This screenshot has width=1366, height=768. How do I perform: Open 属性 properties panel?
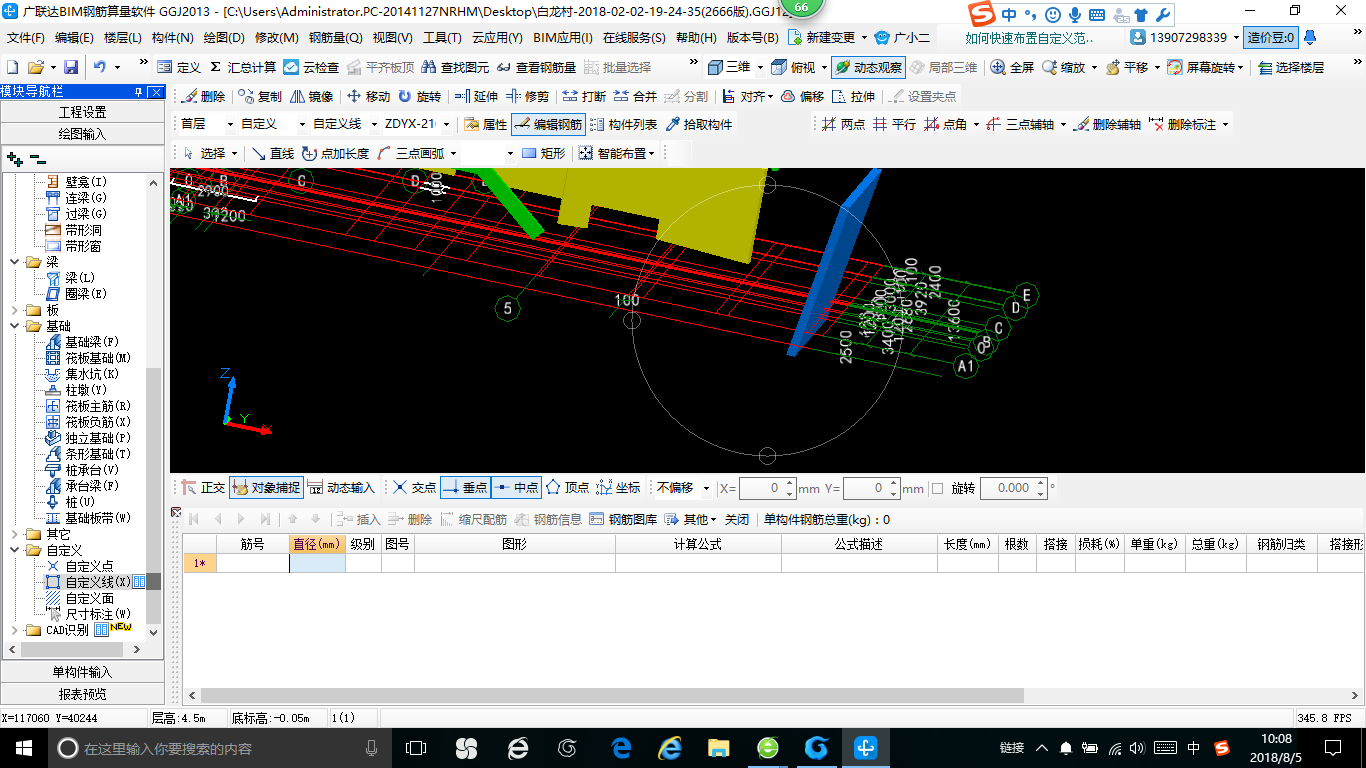point(486,125)
